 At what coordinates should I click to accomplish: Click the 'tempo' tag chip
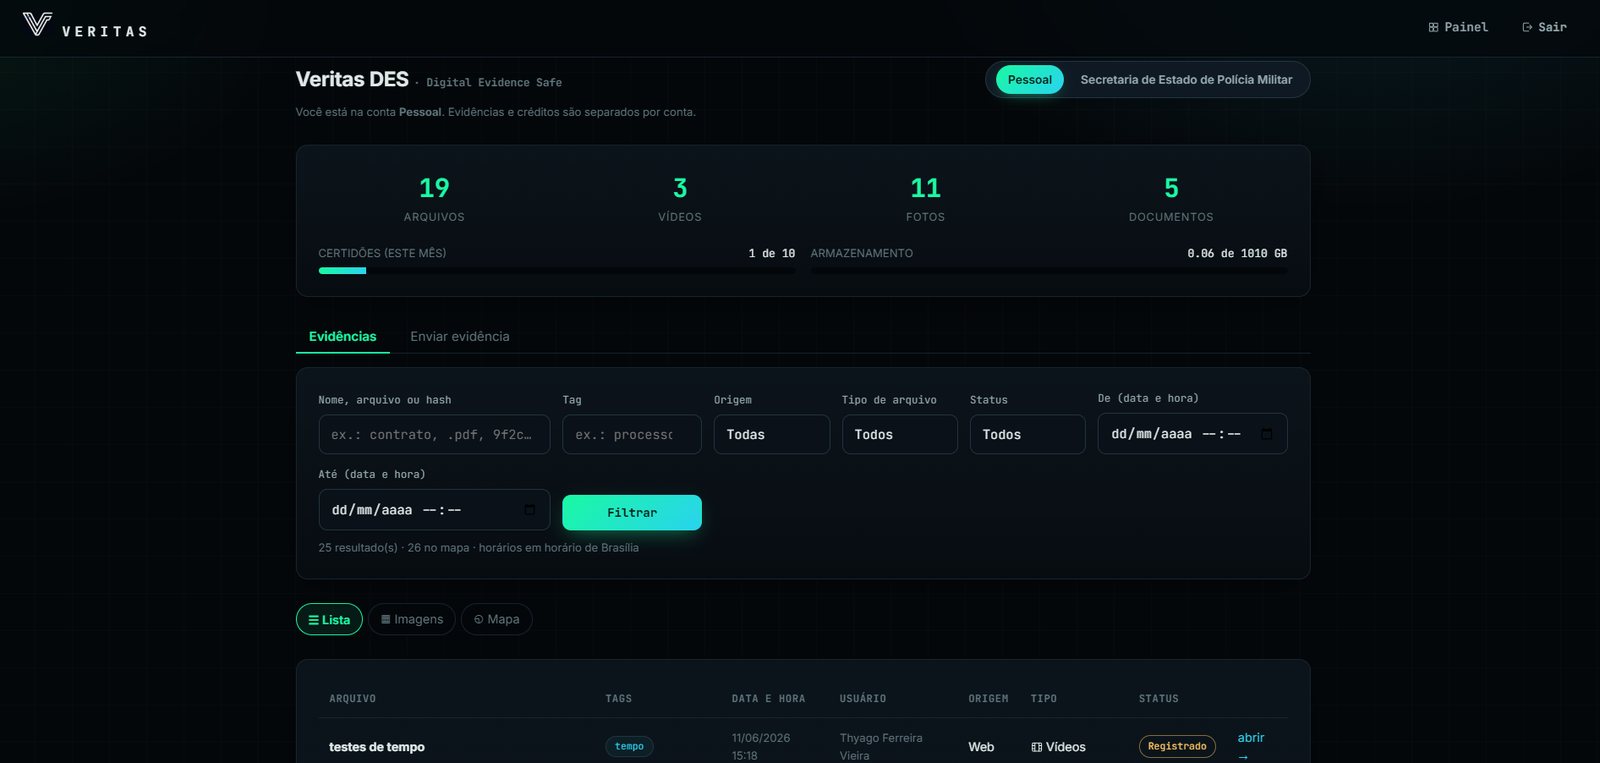pos(629,747)
